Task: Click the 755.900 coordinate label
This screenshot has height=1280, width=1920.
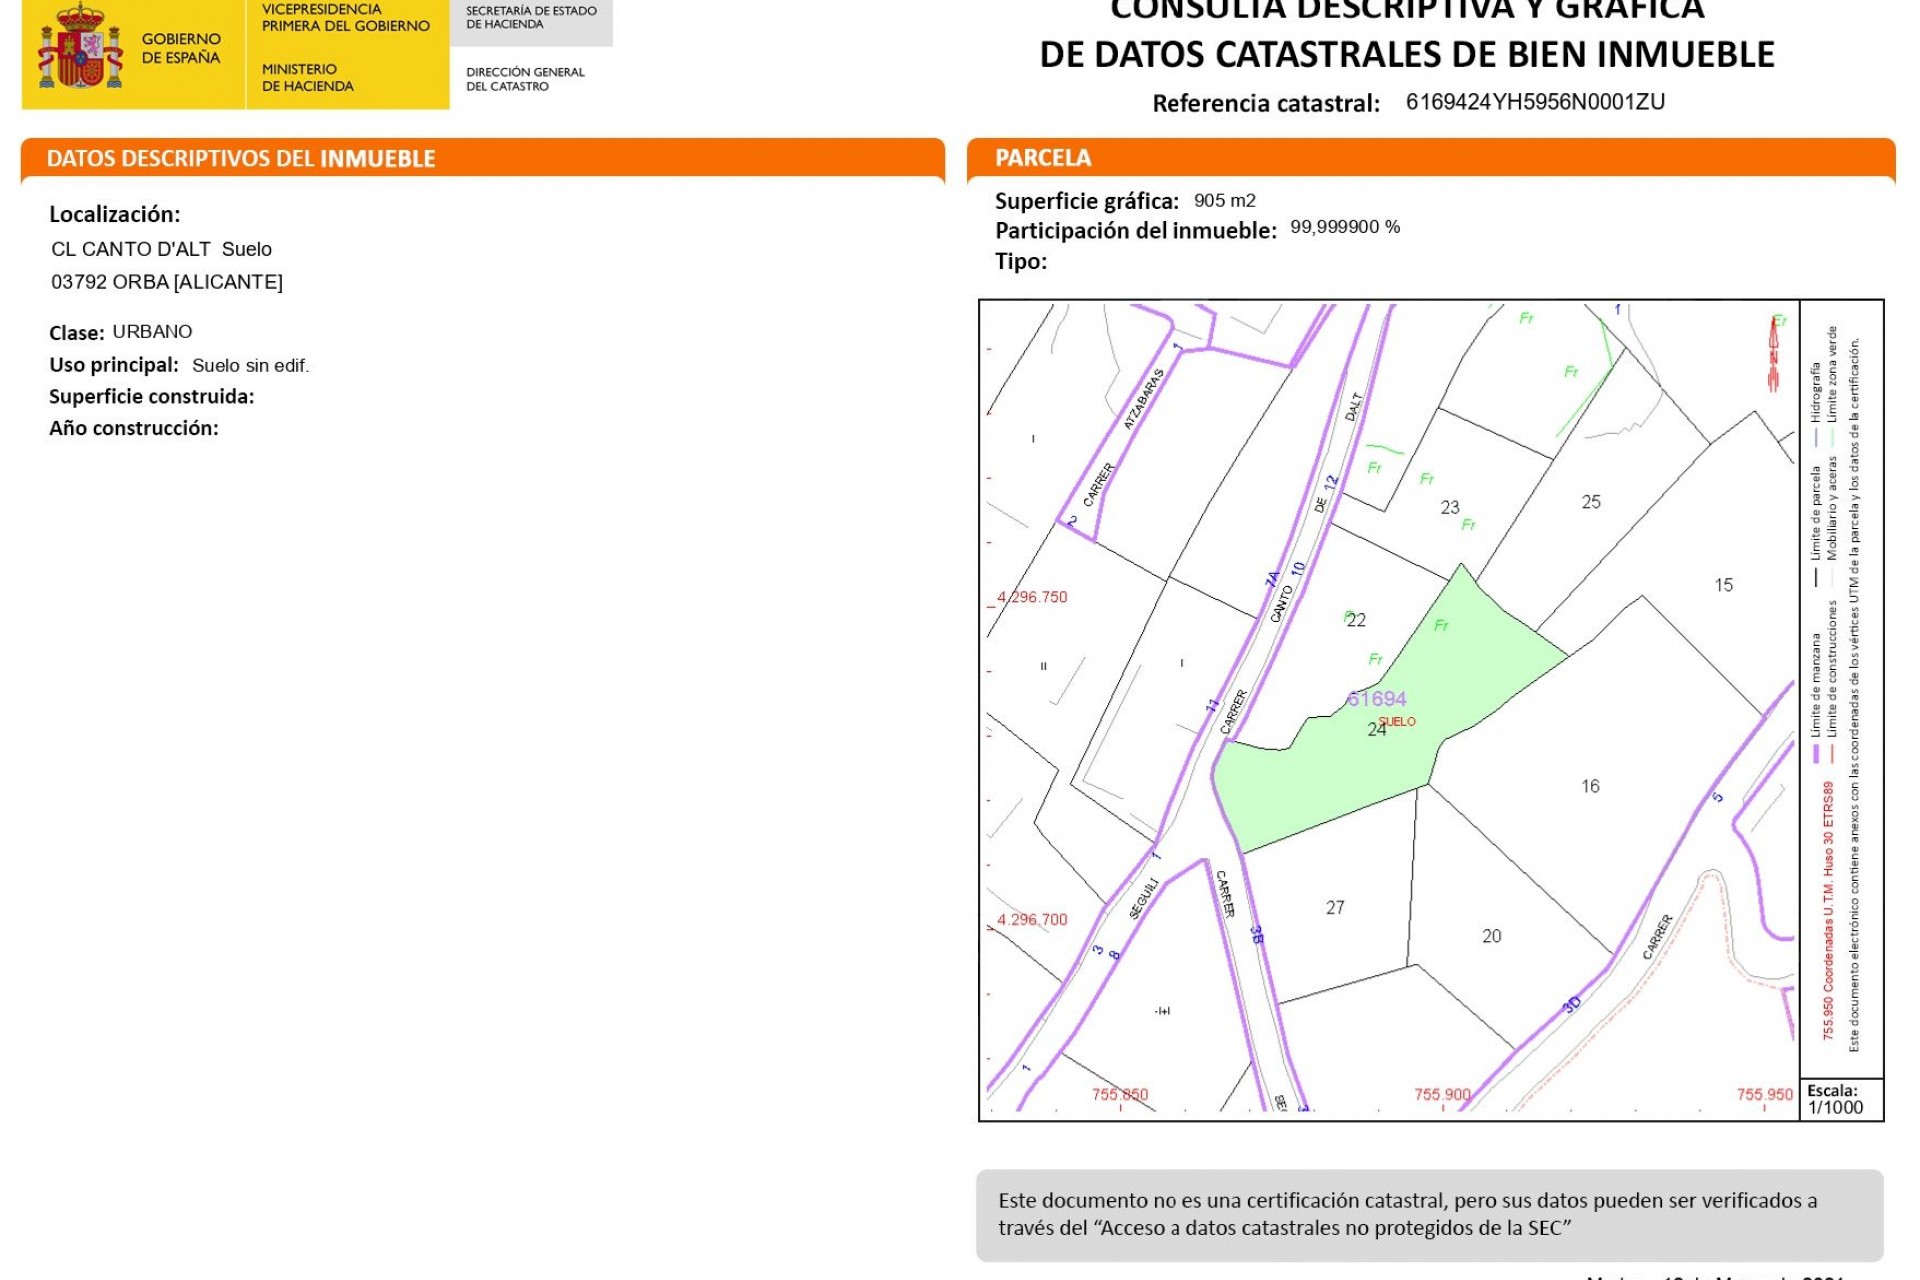Action: [1442, 1094]
